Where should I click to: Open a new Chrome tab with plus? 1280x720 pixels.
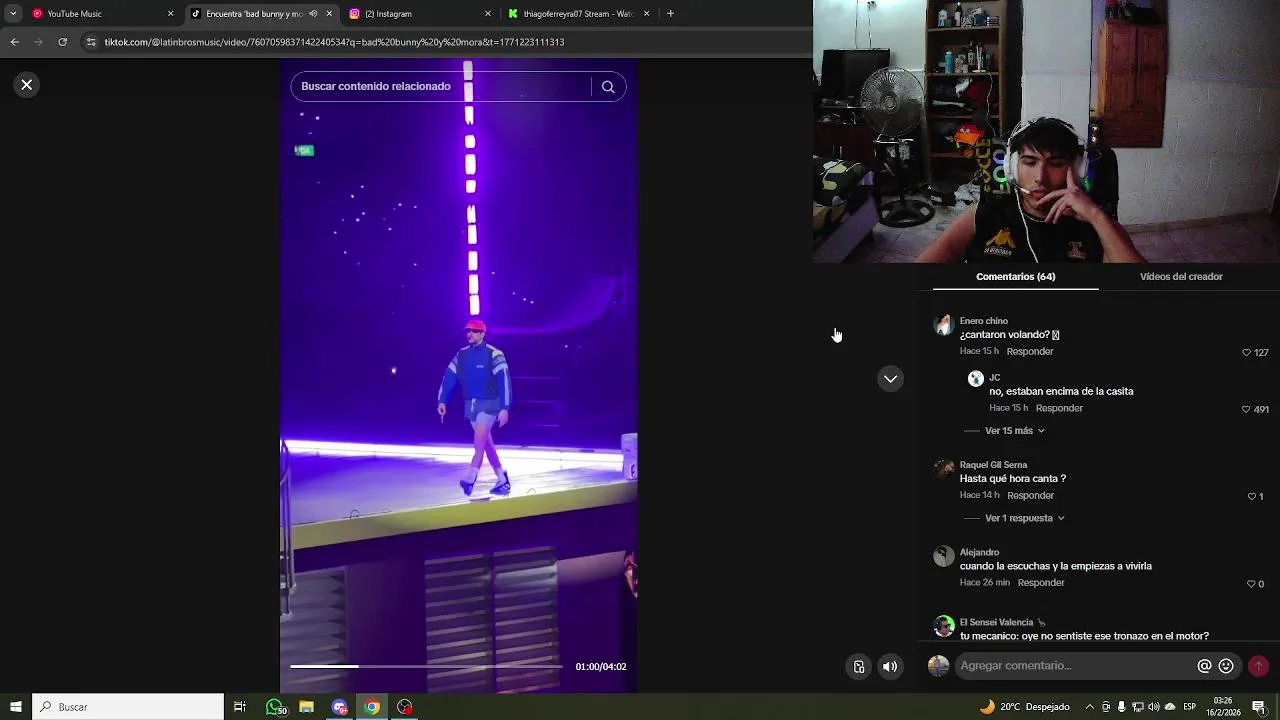click(x=670, y=14)
